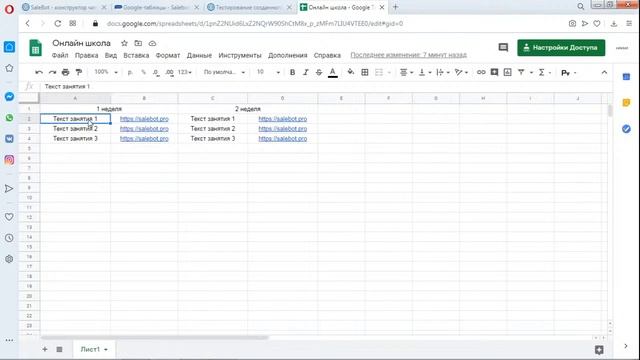The width and height of the screenshot is (640, 360).
Task: Collapse the toolbar with up chevron
Action: 604,72
